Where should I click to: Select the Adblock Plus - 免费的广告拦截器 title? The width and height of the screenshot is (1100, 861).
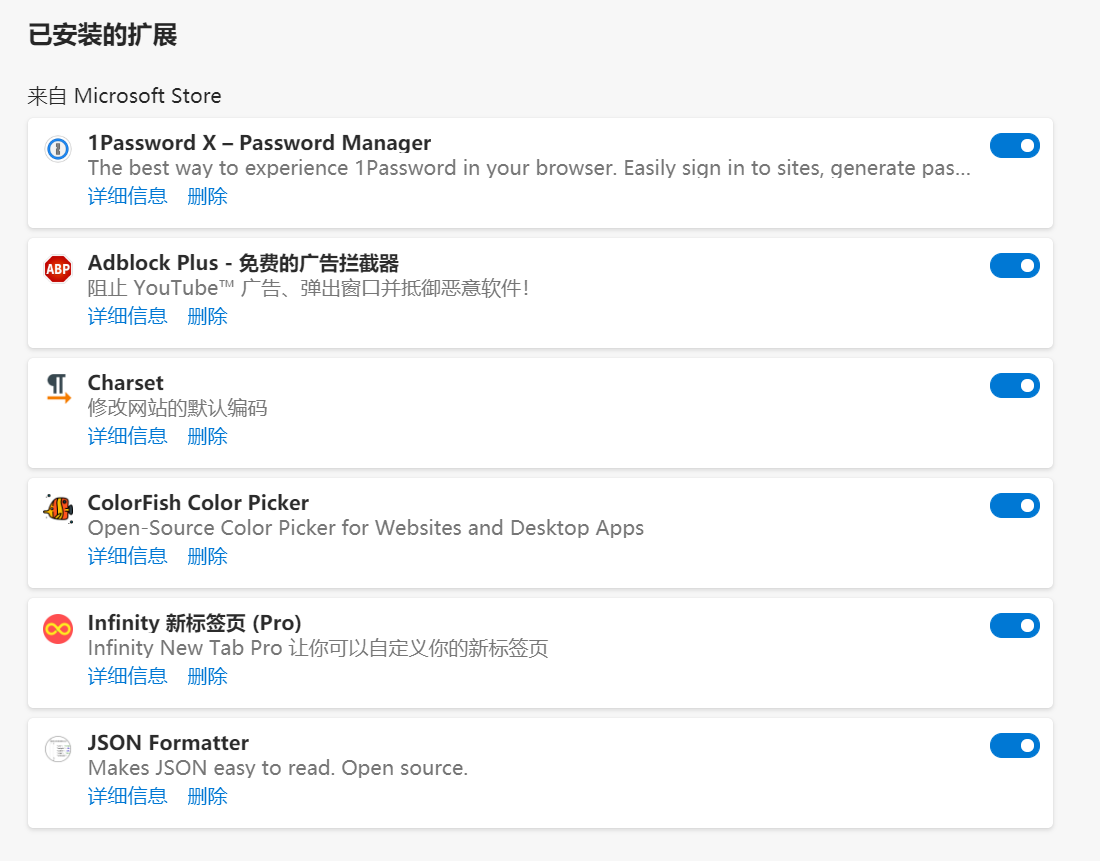pos(243,263)
